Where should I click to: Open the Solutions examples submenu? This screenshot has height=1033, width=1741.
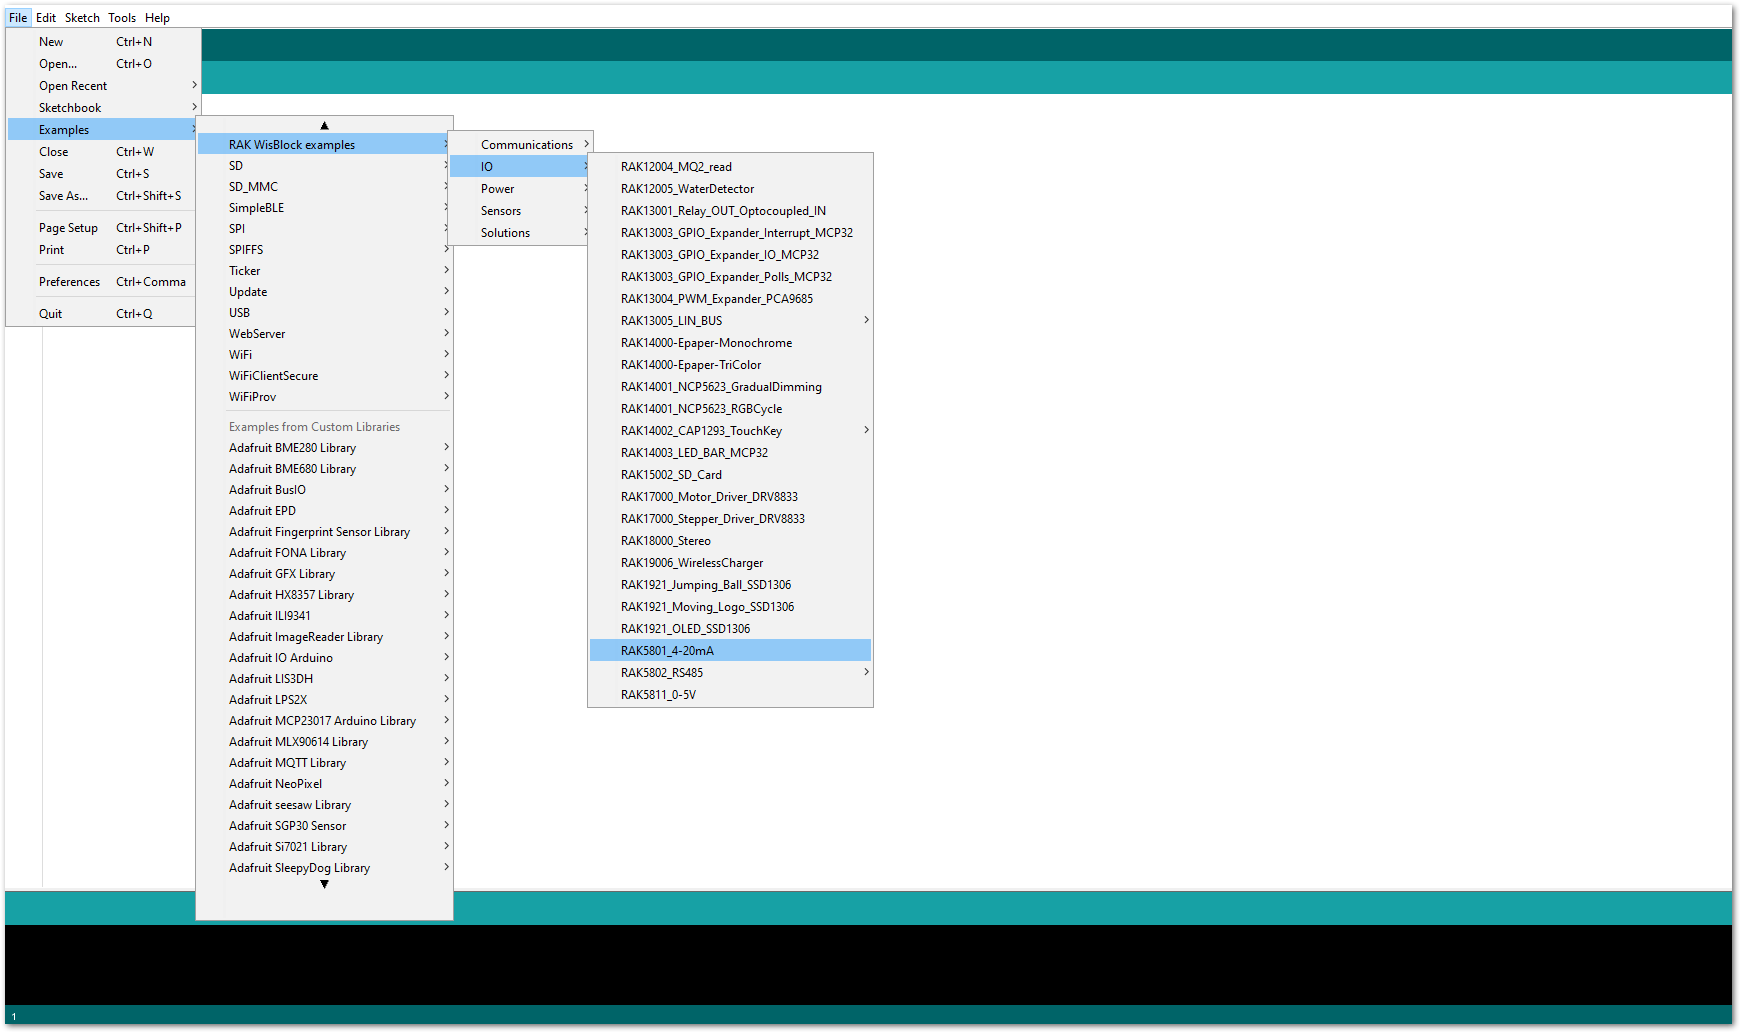click(520, 233)
